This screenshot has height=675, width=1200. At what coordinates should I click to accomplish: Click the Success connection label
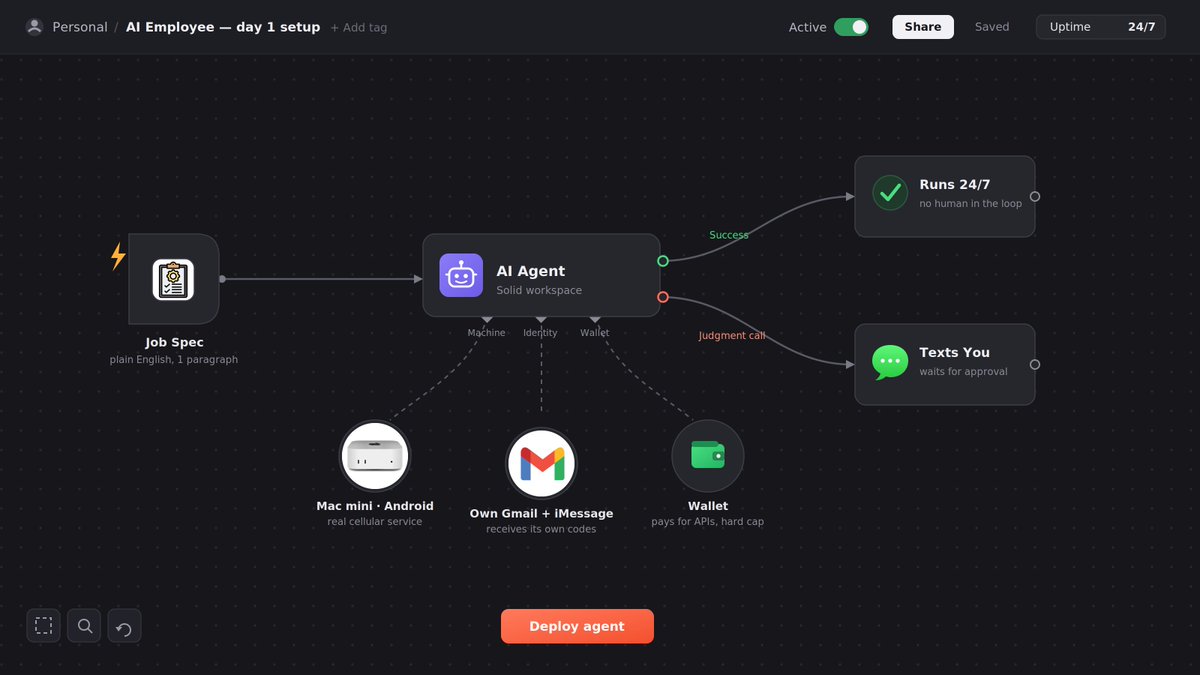tap(729, 235)
